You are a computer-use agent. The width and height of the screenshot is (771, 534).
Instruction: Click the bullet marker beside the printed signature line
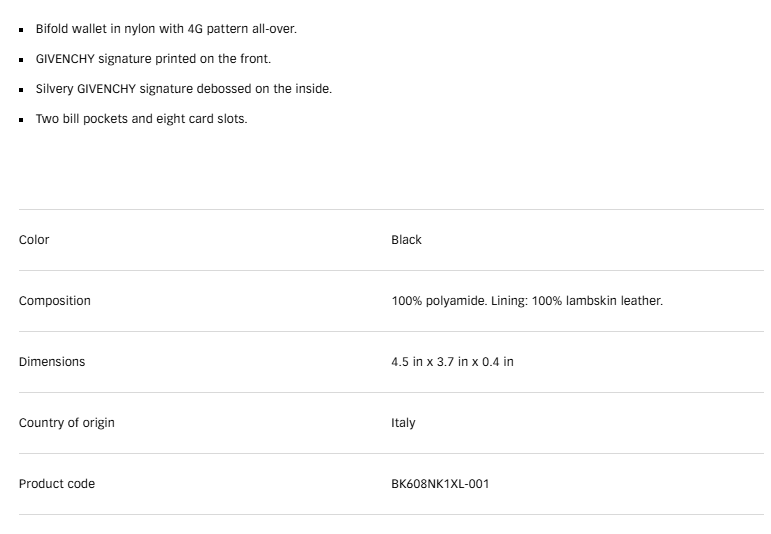tap(21, 59)
